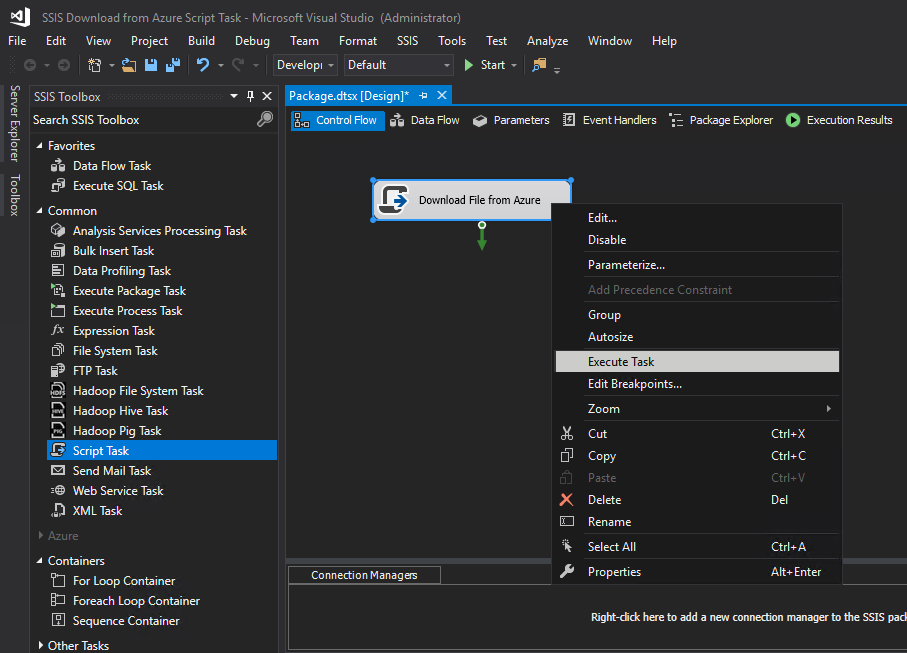Switch to the Package Explorer tab

click(x=721, y=120)
